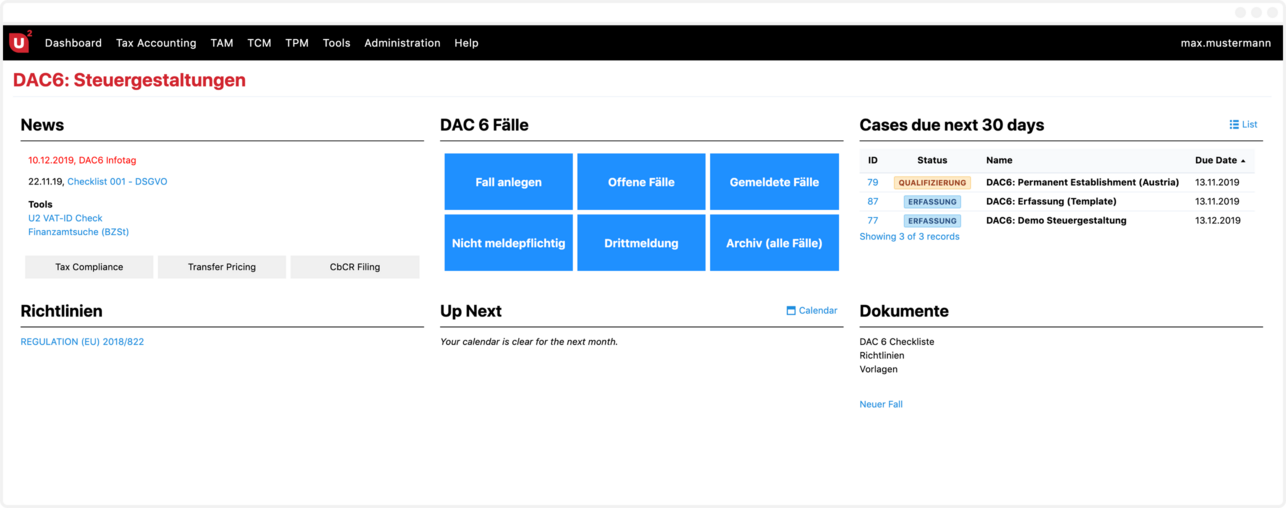Open the Administration menu
The image size is (1286, 508).
point(402,43)
